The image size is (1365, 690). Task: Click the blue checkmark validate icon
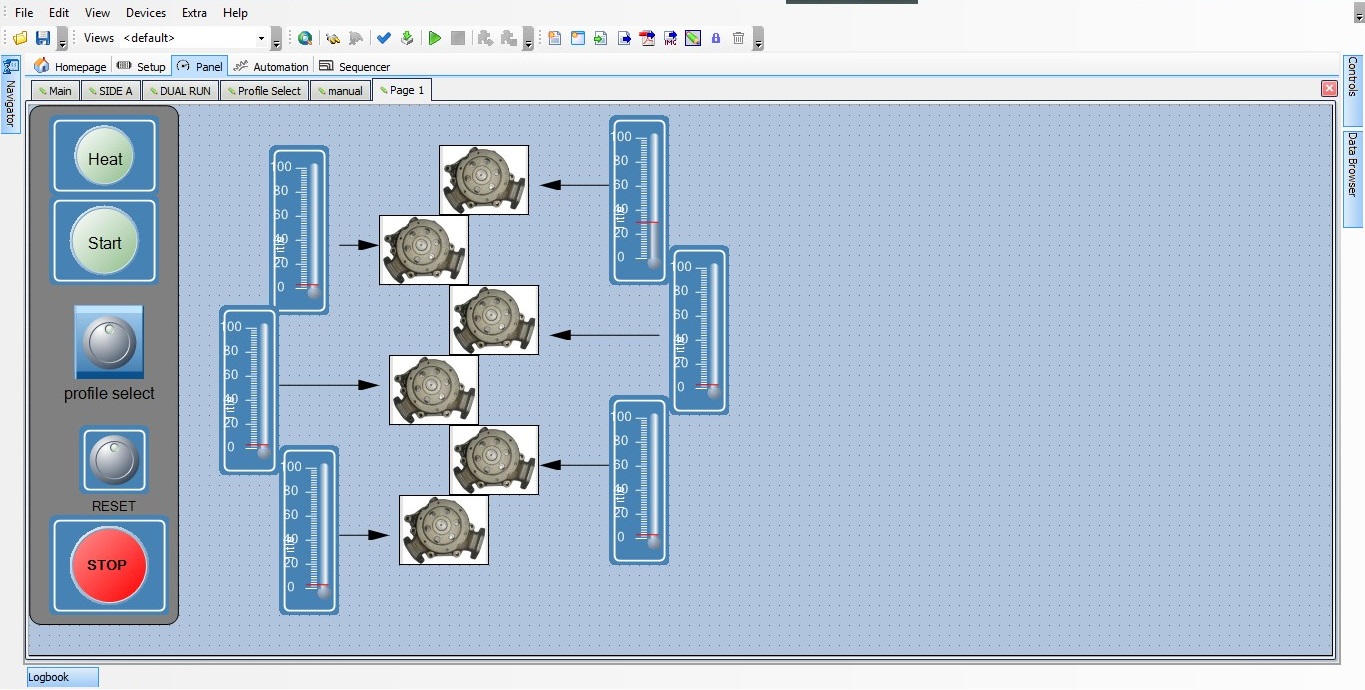tap(383, 38)
